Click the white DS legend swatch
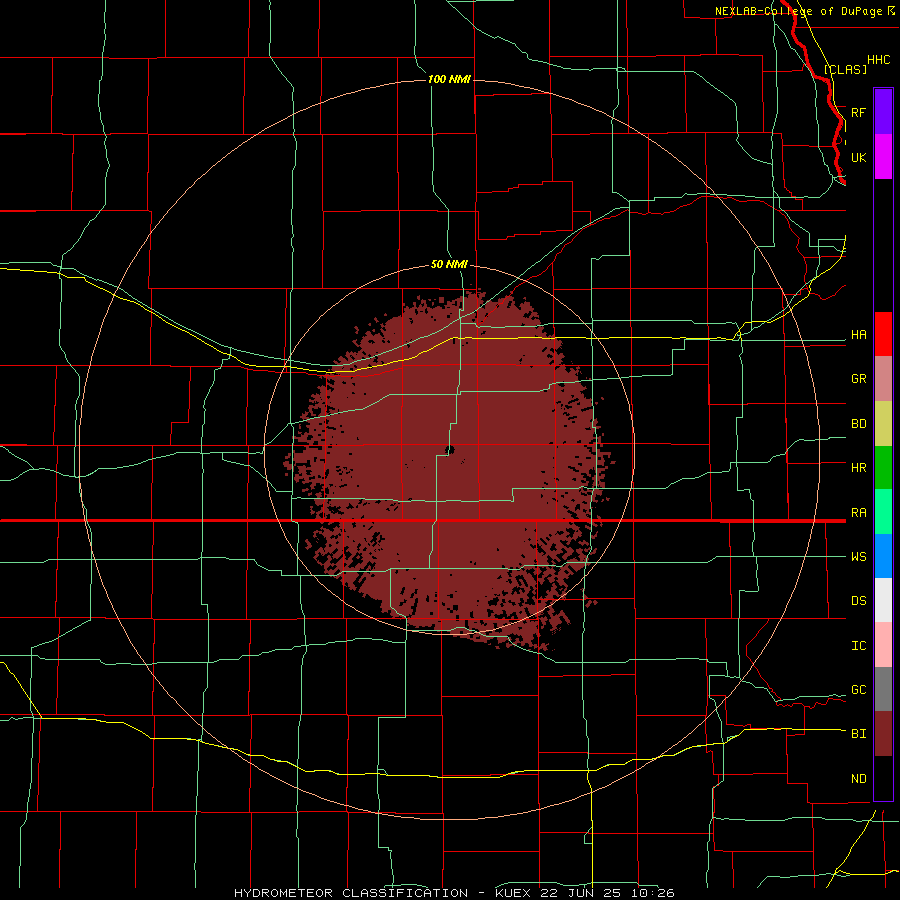The width and height of the screenshot is (900, 900). click(883, 600)
